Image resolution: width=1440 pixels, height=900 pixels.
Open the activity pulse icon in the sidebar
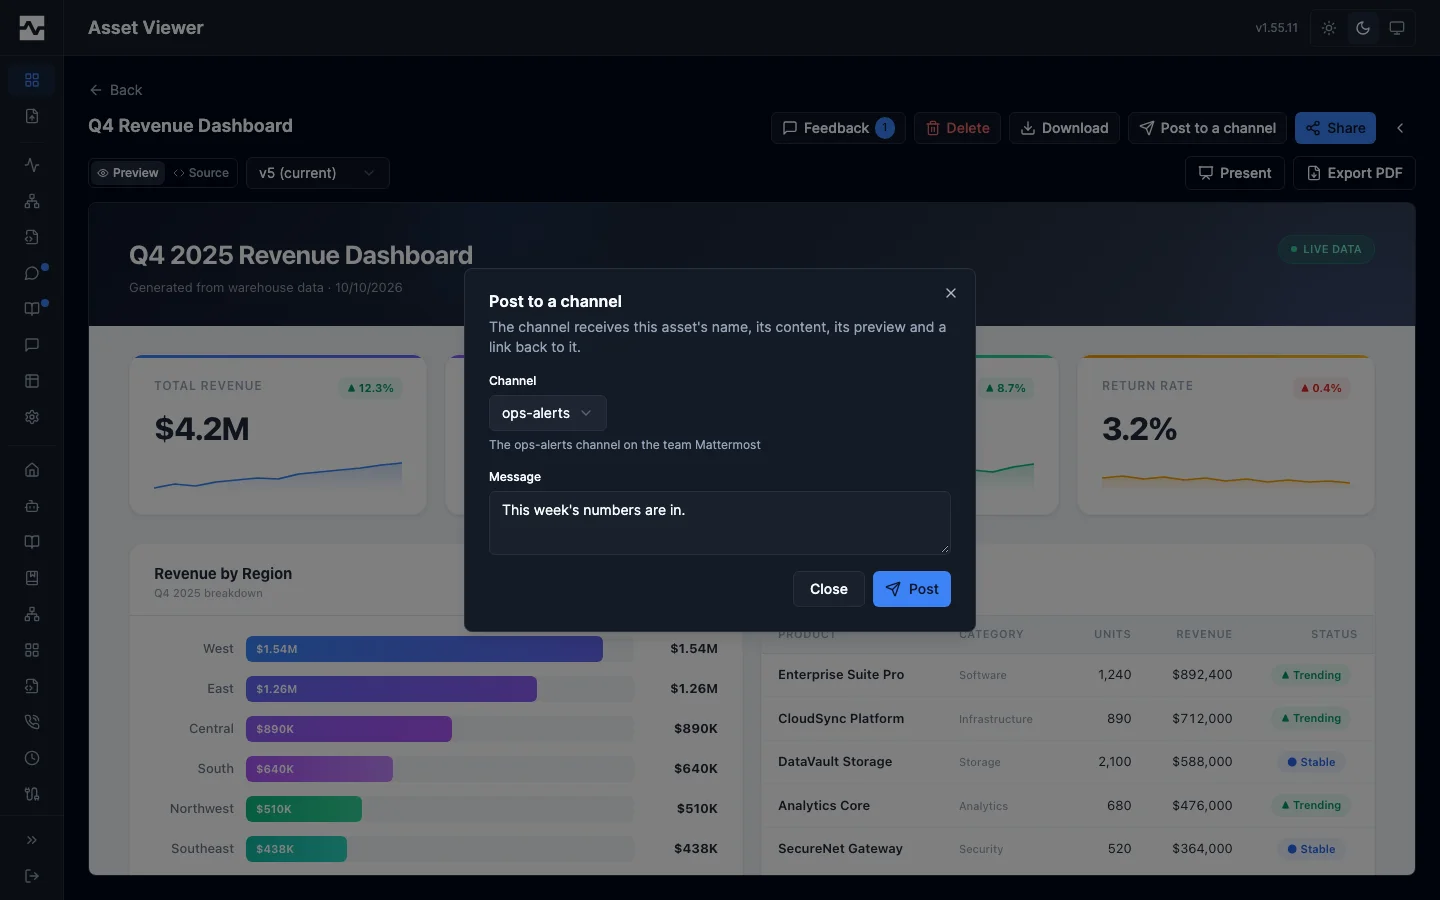point(32,165)
